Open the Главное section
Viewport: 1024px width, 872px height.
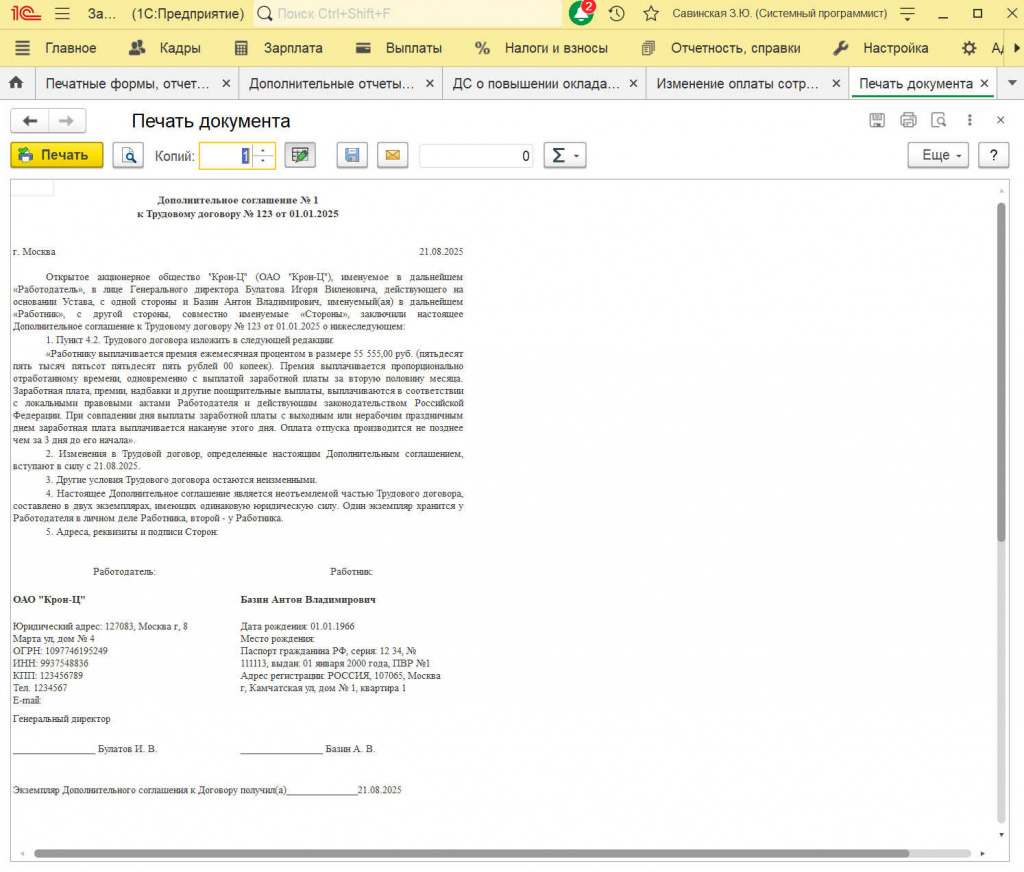[x=71, y=48]
